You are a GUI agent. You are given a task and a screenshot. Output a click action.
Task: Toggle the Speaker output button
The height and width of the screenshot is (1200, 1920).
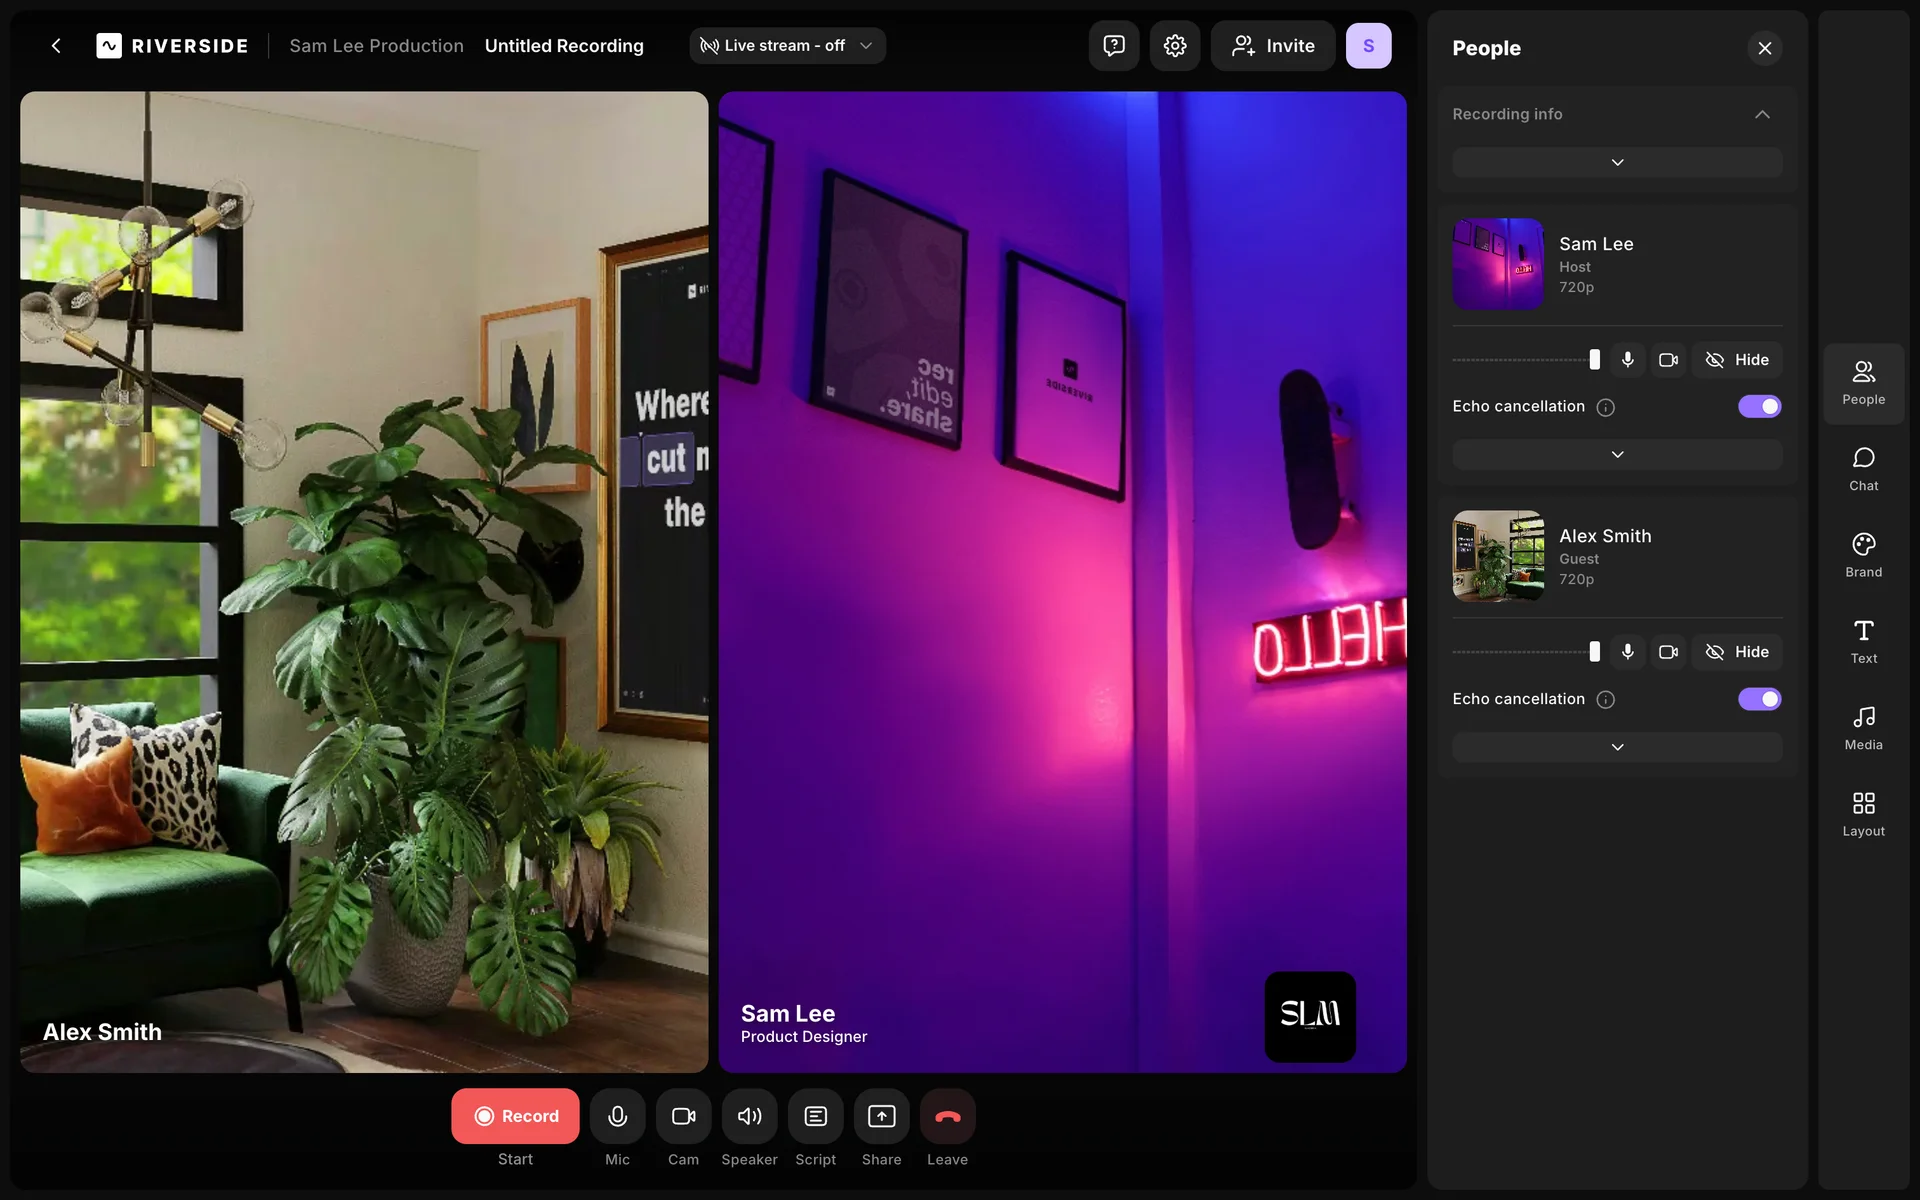click(x=749, y=1116)
